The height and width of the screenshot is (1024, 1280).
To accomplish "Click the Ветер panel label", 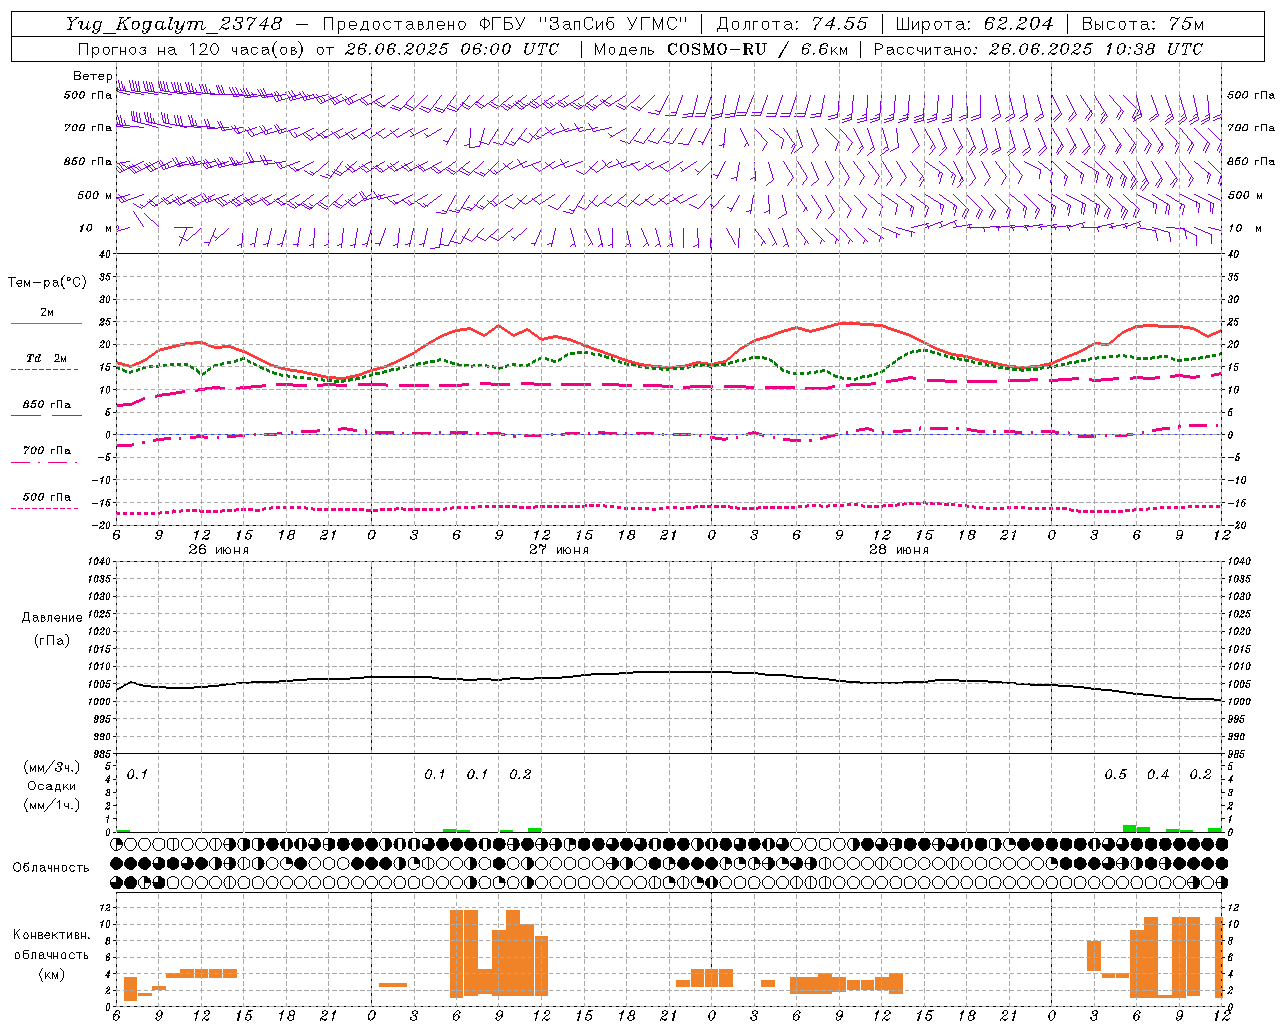I will tap(93, 76).
